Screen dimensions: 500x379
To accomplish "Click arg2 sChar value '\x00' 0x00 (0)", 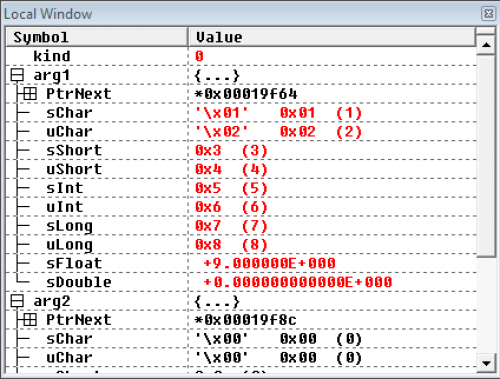I will point(279,339).
